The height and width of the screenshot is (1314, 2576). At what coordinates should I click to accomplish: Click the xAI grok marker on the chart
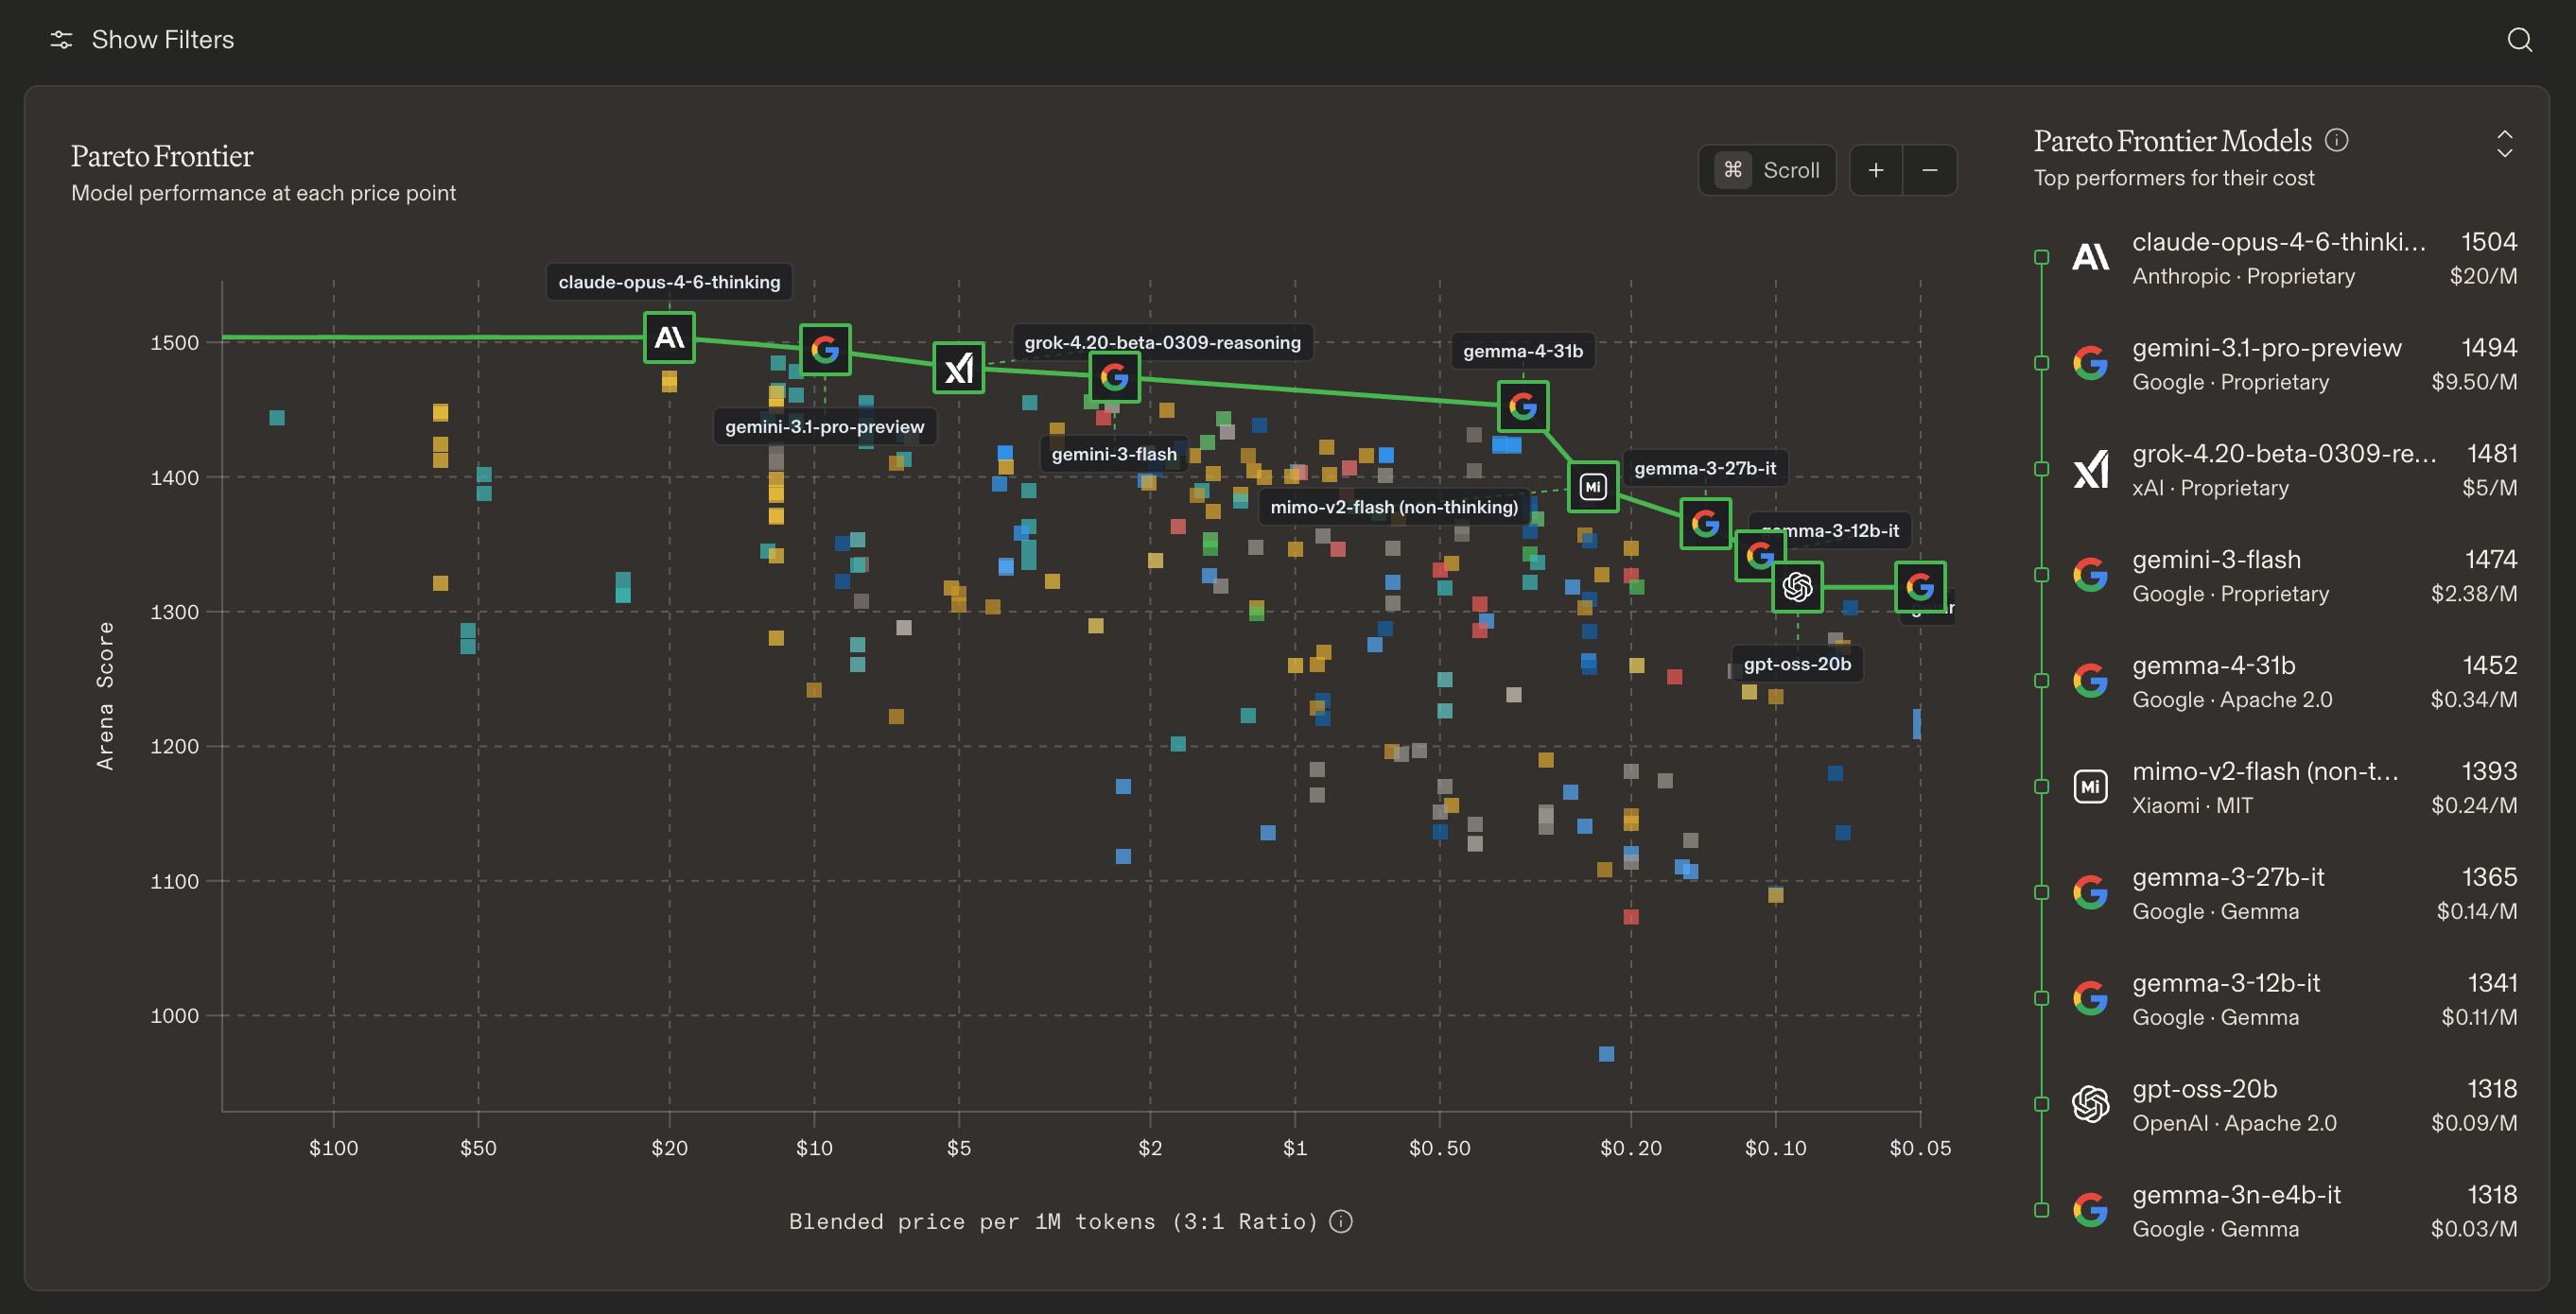click(x=958, y=368)
